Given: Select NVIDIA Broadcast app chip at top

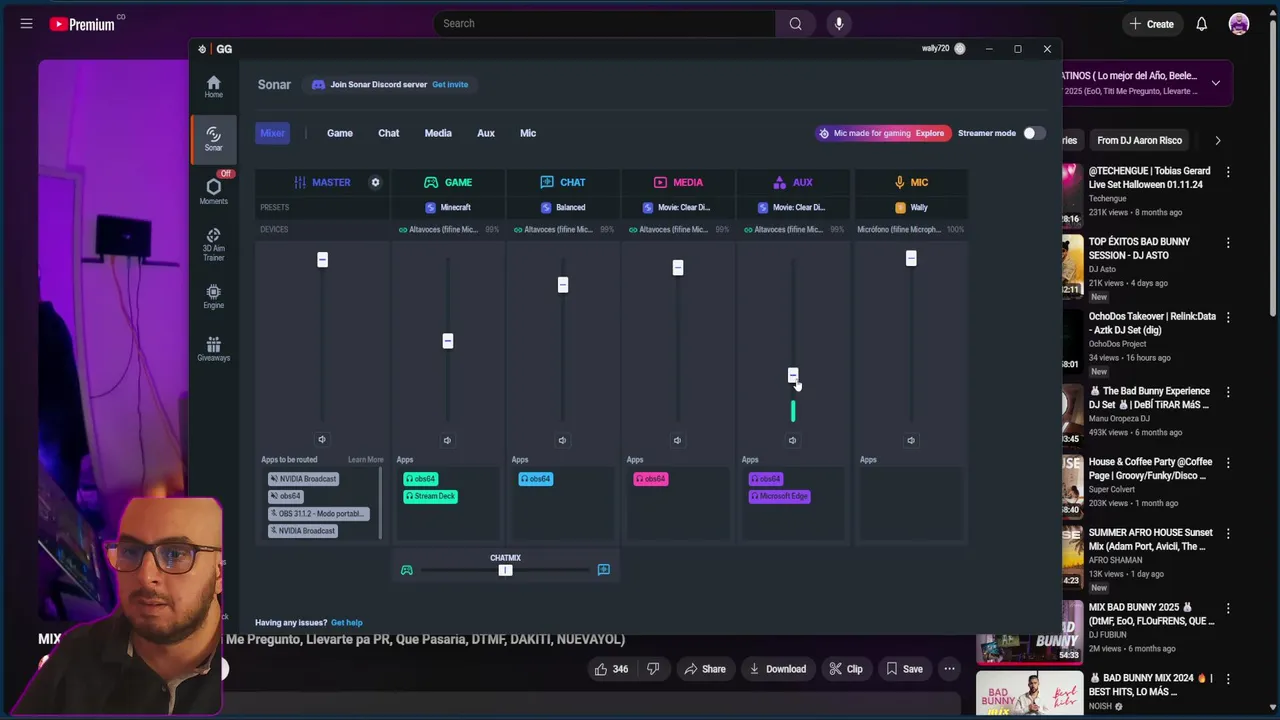Looking at the screenshot, I should [303, 479].
